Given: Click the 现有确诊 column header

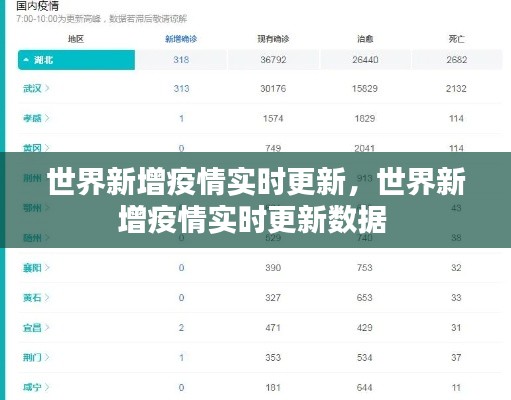Looking at the screenshot, I should [273, 39].
